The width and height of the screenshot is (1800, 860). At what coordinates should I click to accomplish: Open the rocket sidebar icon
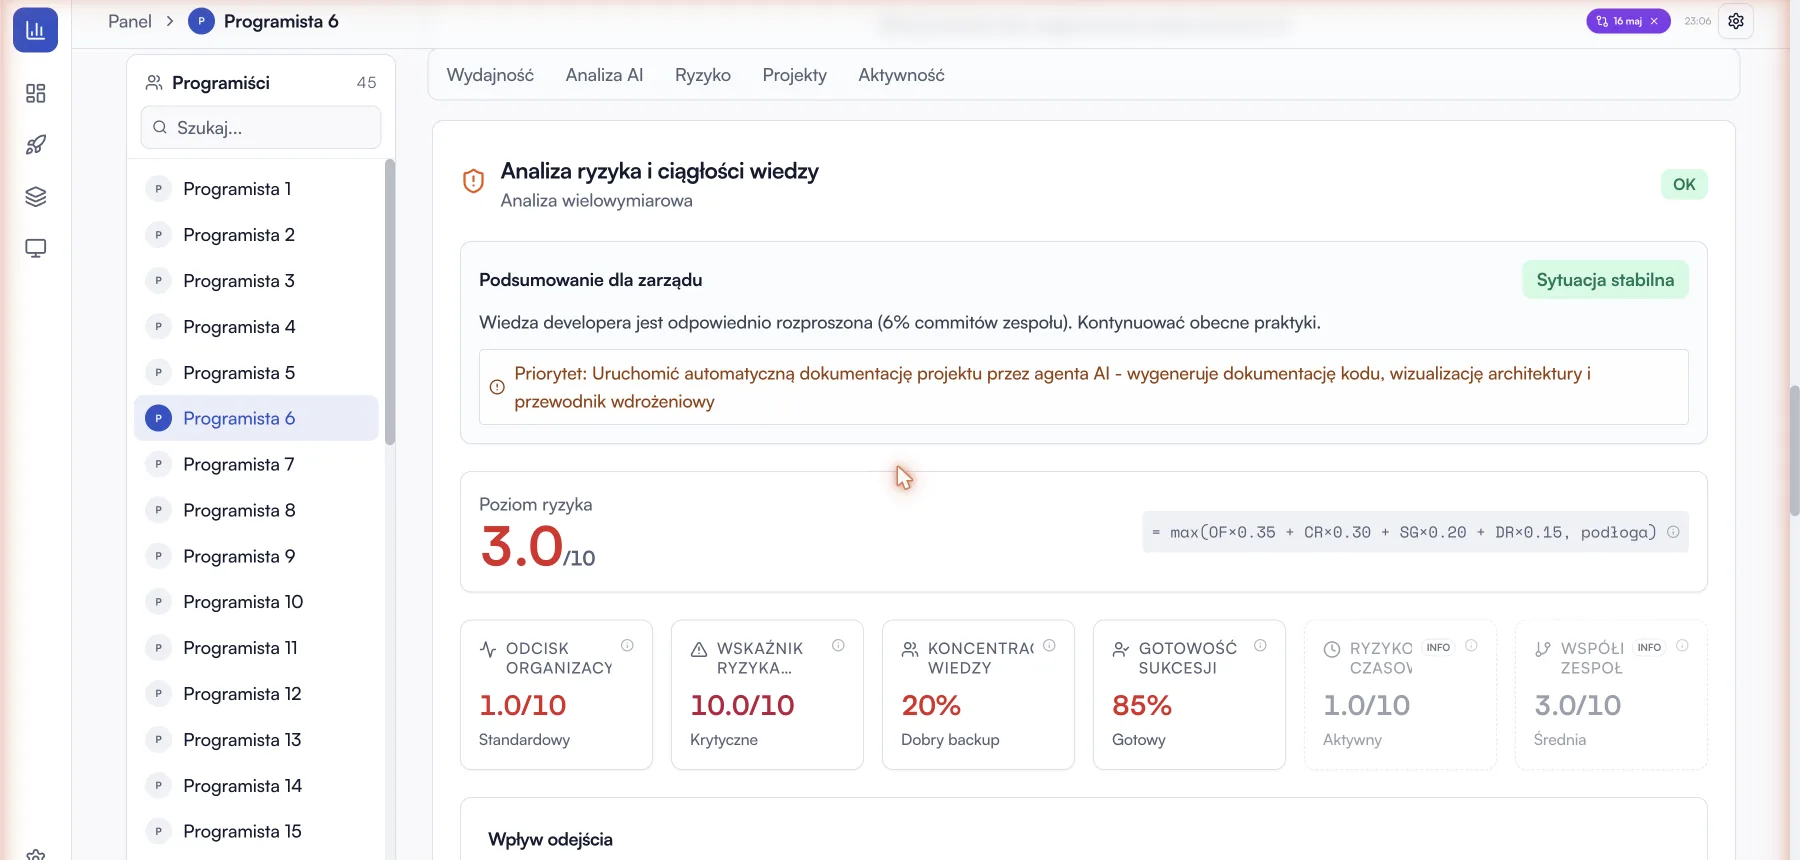point(36,145)
